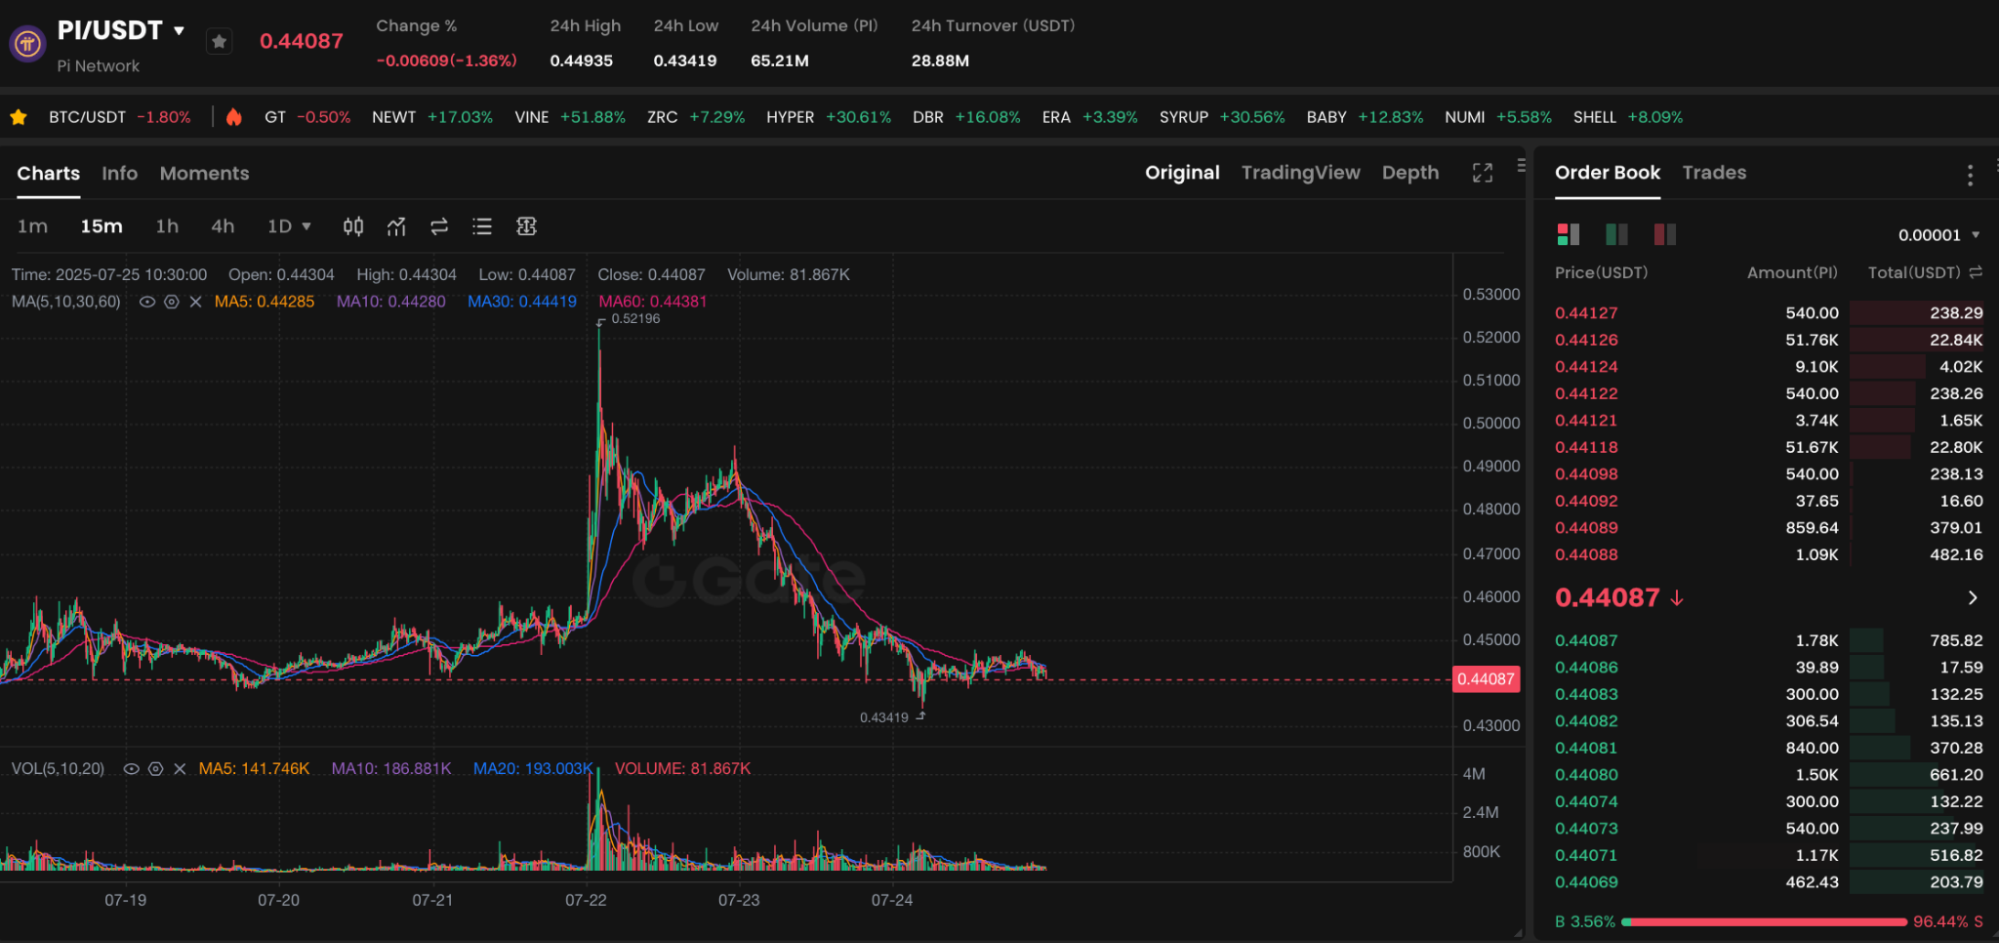
Task: Click the hot flame icon in ticker bar
Action: point(234,117)
